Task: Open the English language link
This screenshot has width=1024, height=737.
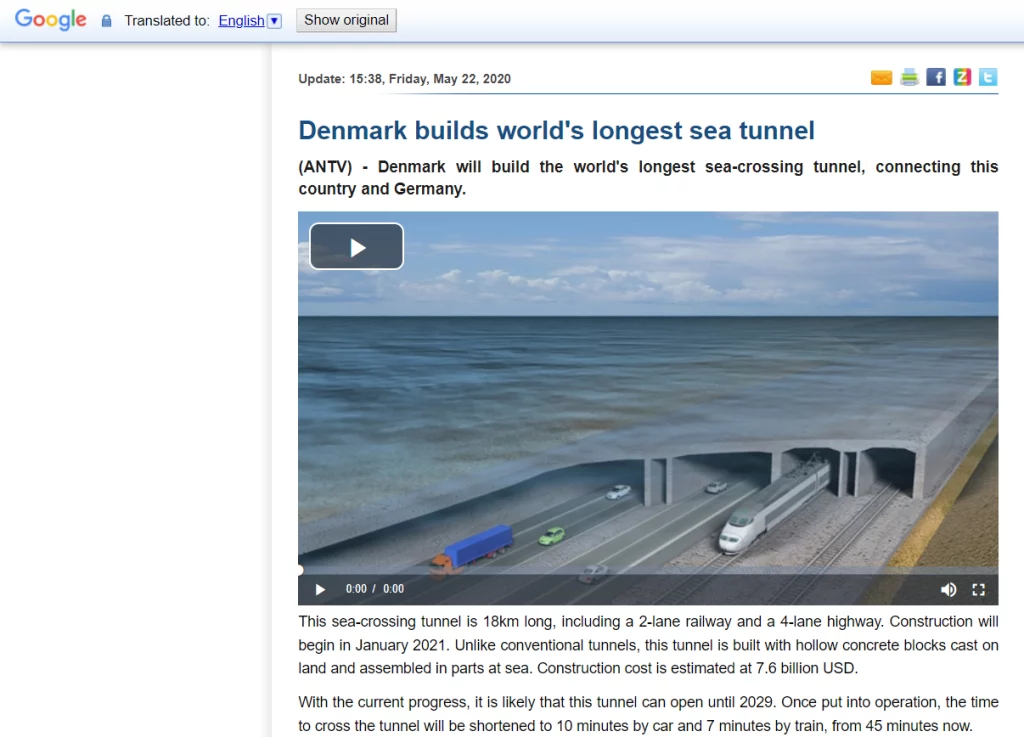Action: (241, 20)
